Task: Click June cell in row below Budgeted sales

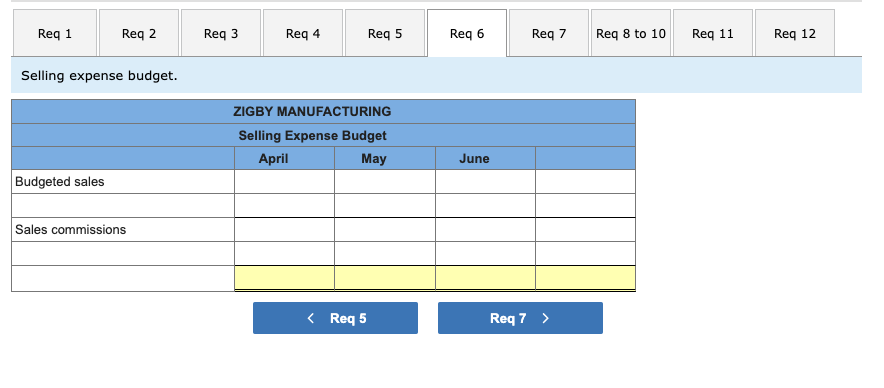Action: 485,206
